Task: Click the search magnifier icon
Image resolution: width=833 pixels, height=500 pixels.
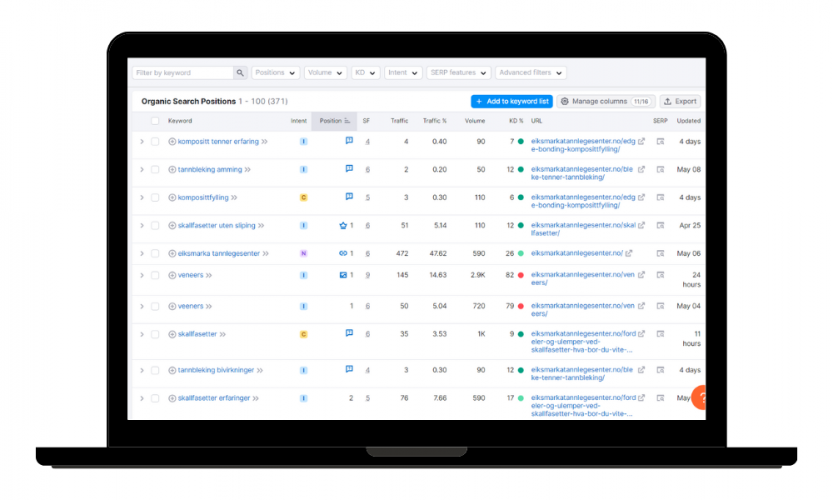Action: pos(240,73)
